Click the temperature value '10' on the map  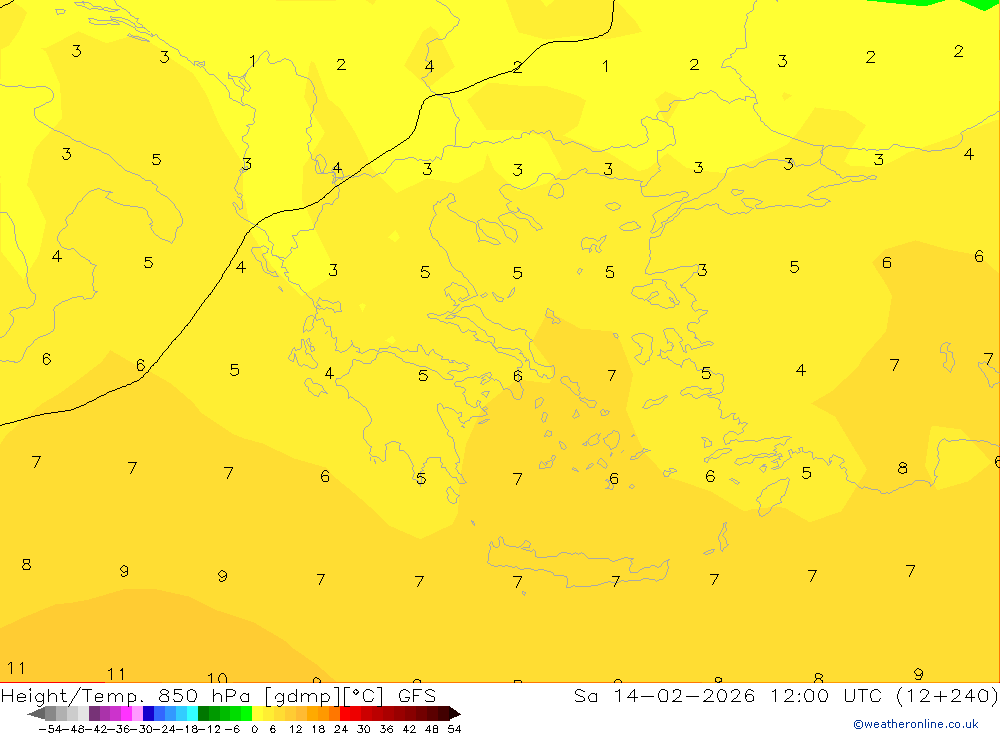click(217, 677)
